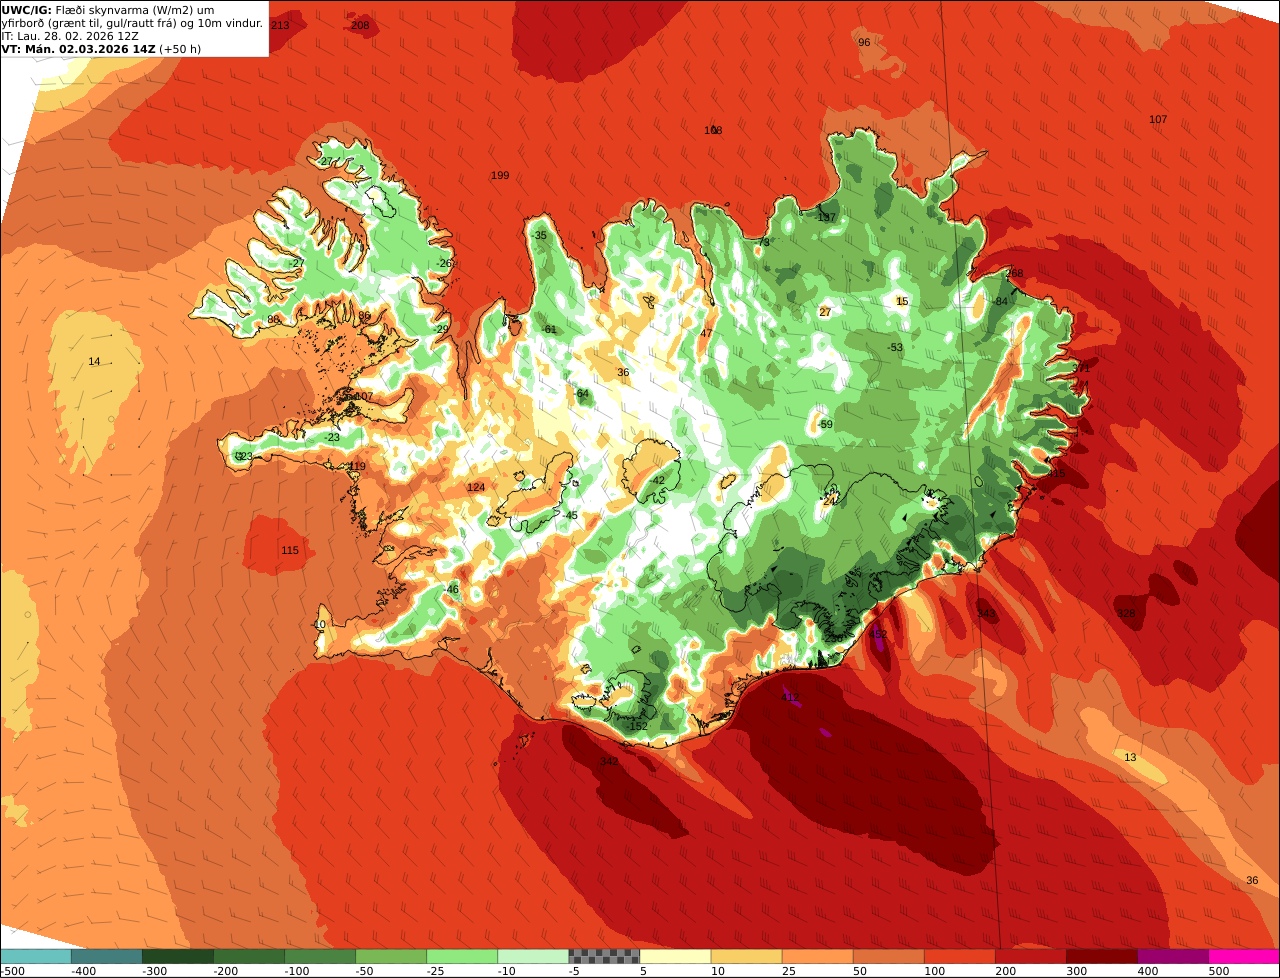Click the map value 46 in southwest Iceland

point(453,589)
